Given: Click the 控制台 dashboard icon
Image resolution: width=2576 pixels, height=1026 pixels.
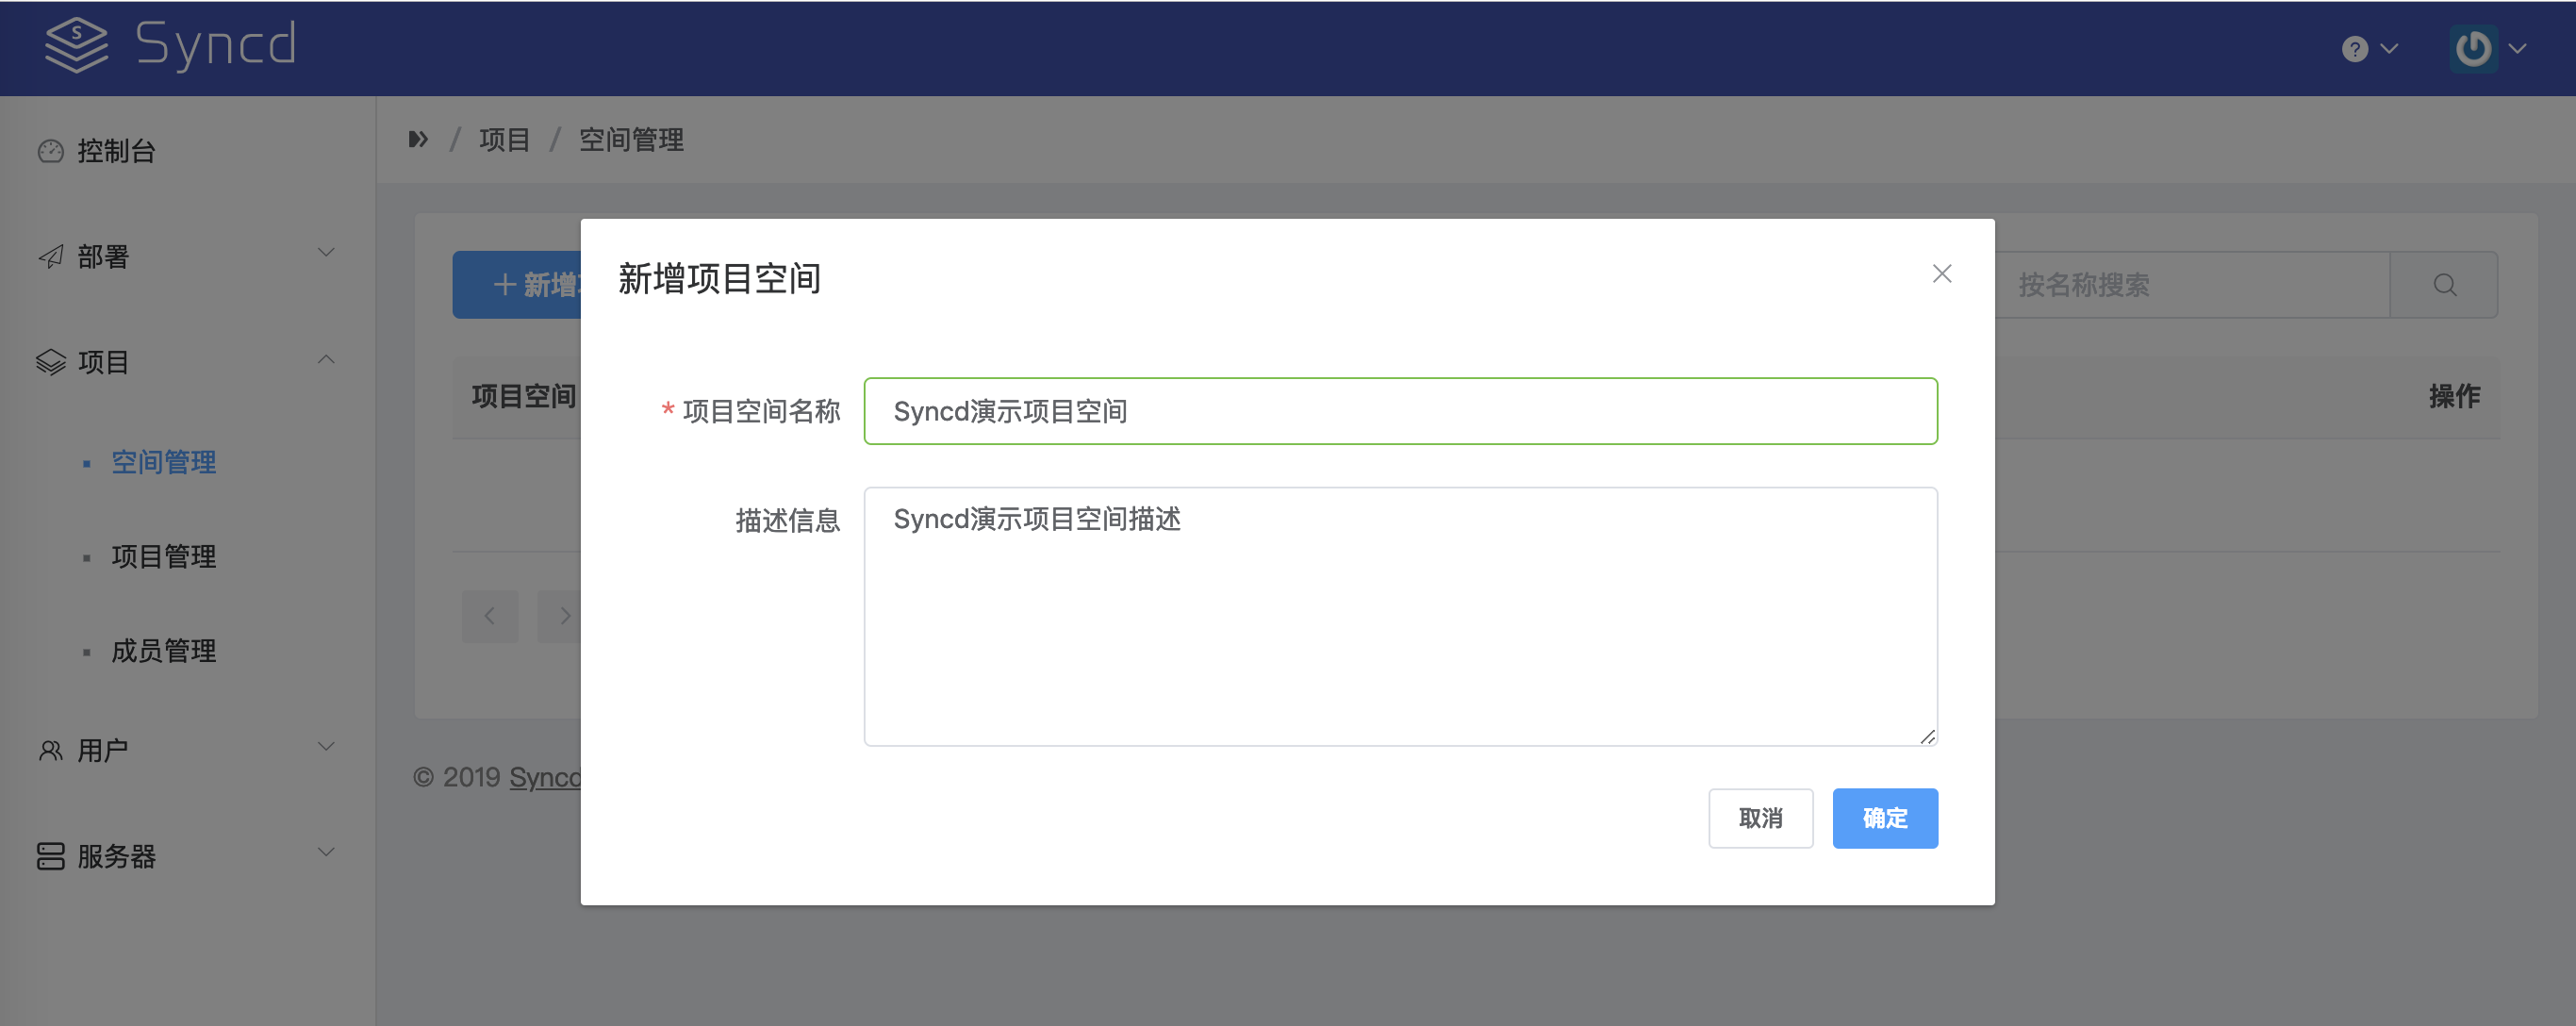Looking at the screenshot, I should pos(50,151).
